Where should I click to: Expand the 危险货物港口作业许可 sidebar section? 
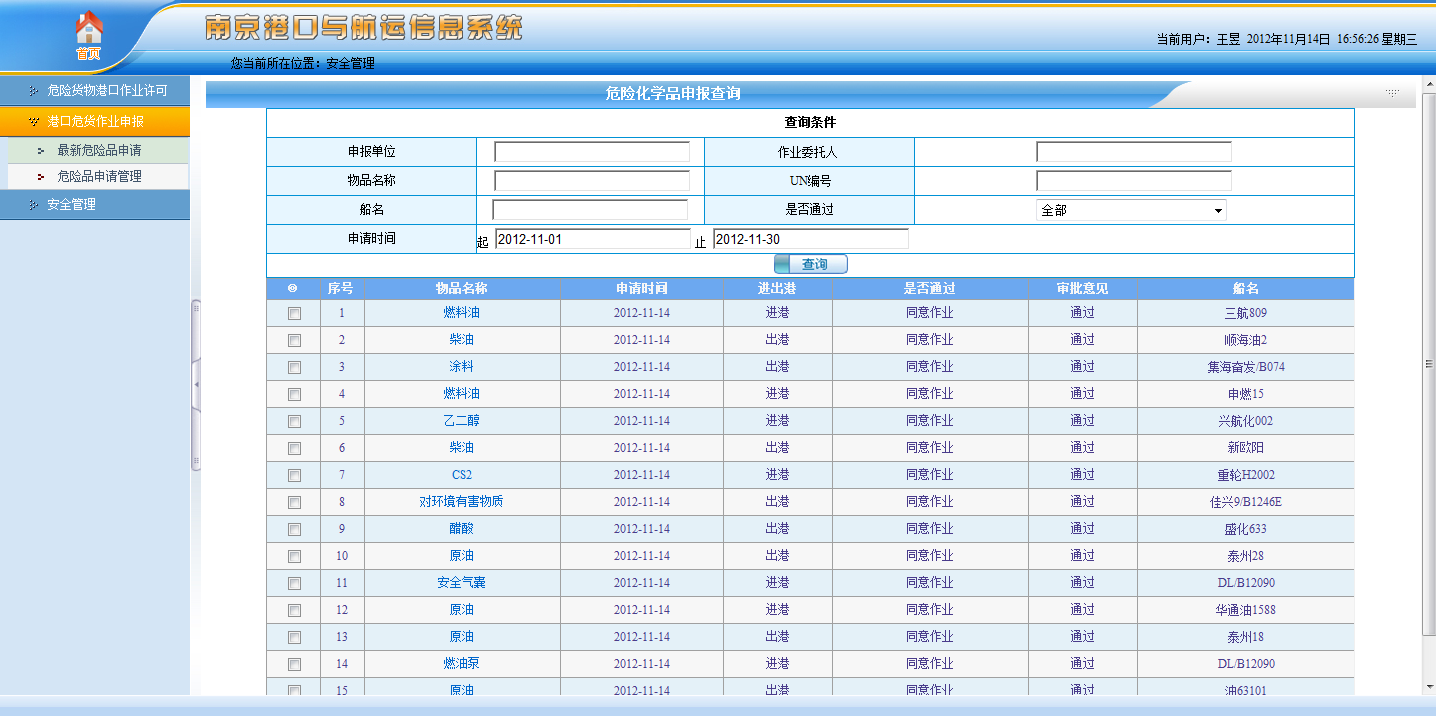point(107,91)
